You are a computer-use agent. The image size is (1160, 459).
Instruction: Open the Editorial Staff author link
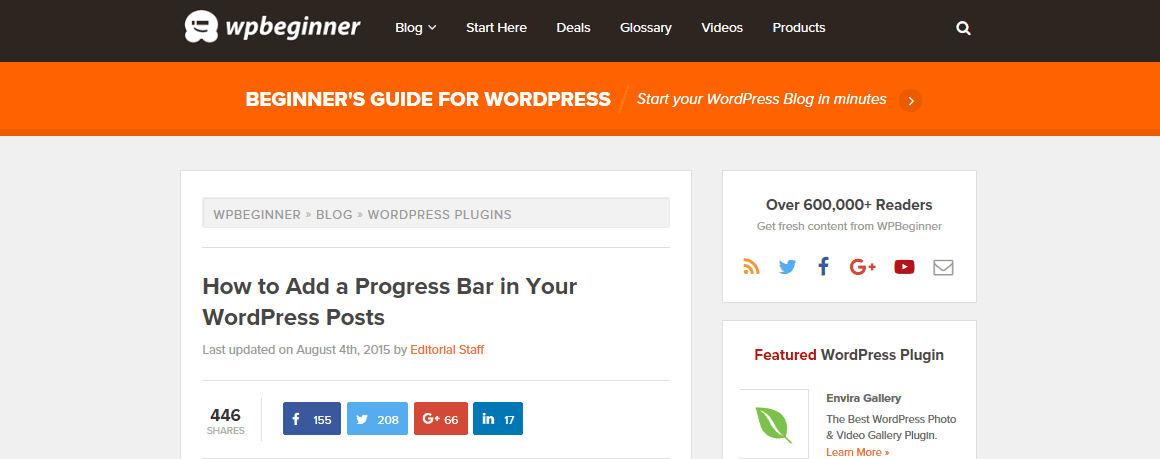[x=447, y=349]
